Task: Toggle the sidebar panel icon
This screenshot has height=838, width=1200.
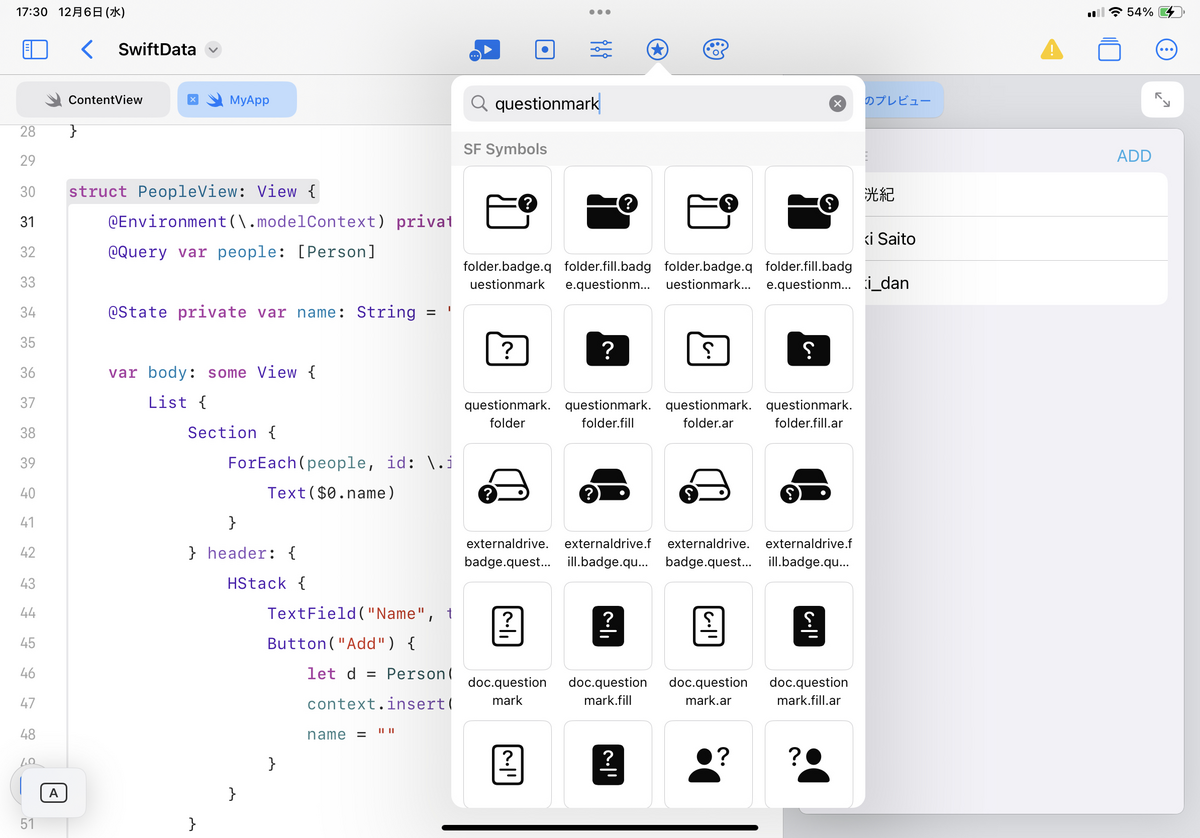Action: tap(35, 49)
